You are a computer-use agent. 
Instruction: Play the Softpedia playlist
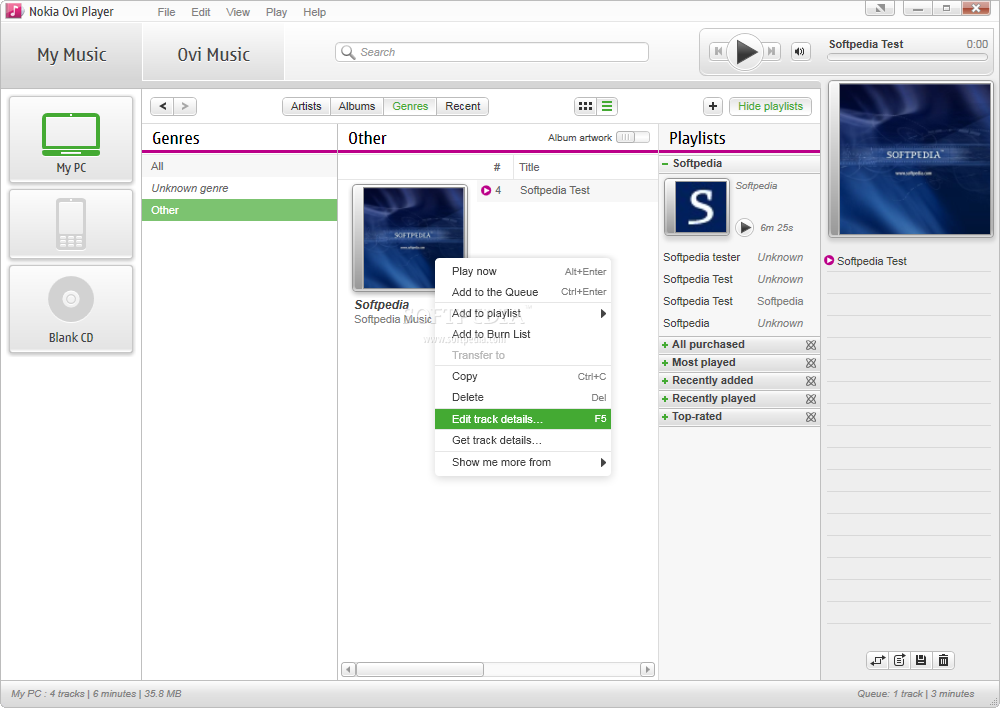point(744,227)
